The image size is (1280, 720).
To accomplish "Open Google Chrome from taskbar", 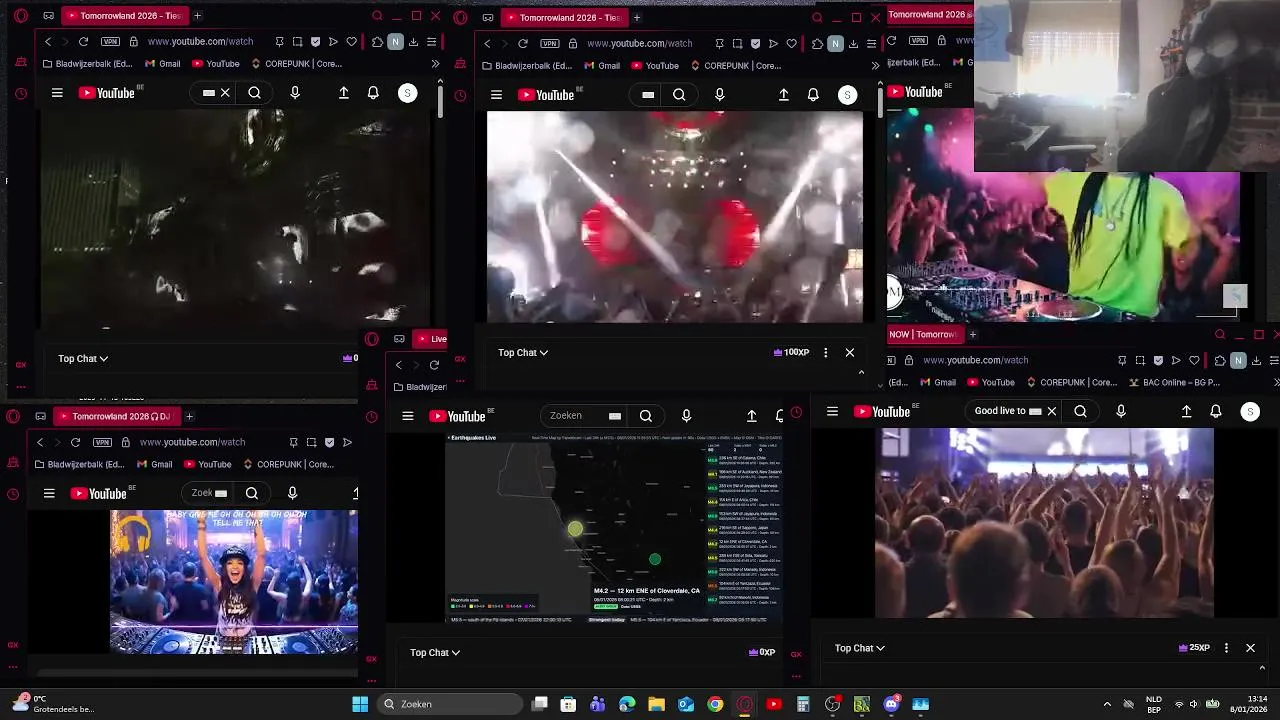I will pos(715,704).
